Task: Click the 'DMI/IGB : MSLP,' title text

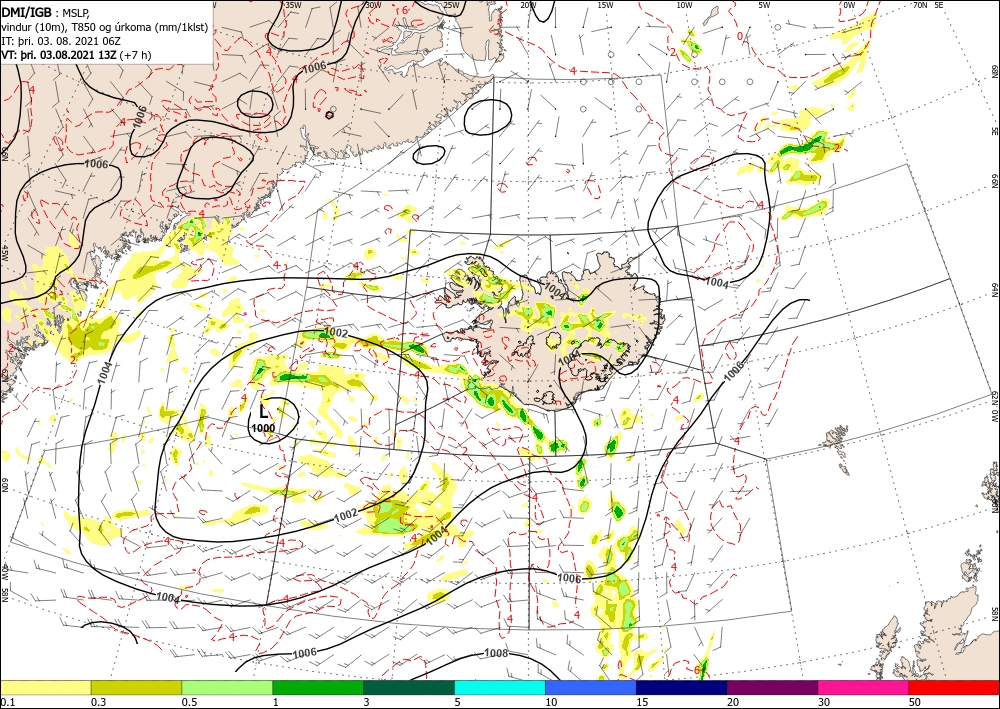Action: (x=46, y=11)
